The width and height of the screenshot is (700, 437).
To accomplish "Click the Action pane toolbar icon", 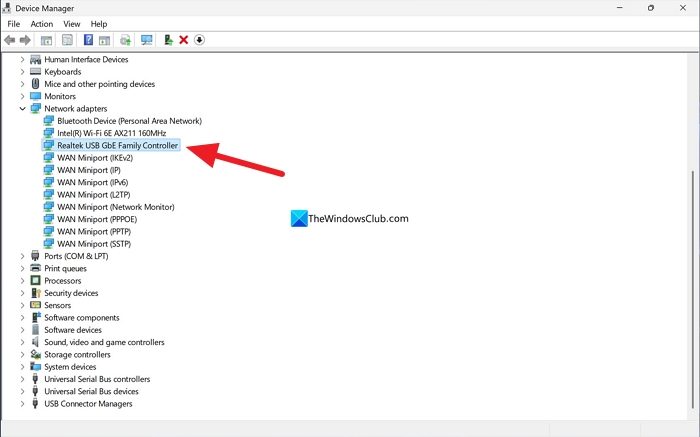I will pos(104,40).
